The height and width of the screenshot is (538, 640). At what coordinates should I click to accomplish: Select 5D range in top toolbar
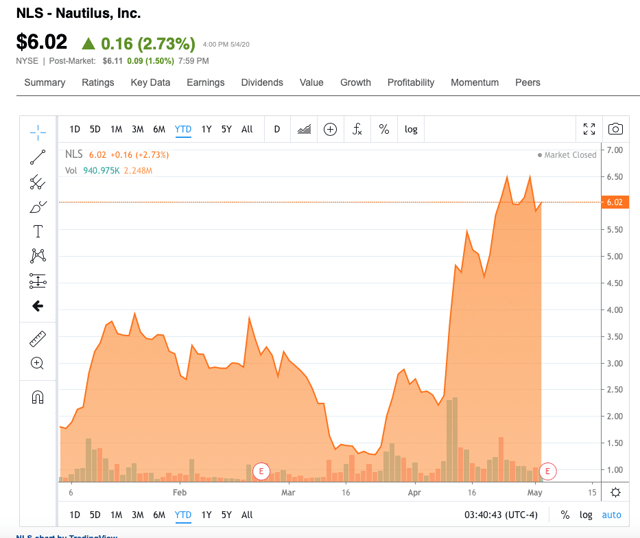[95, 129]
